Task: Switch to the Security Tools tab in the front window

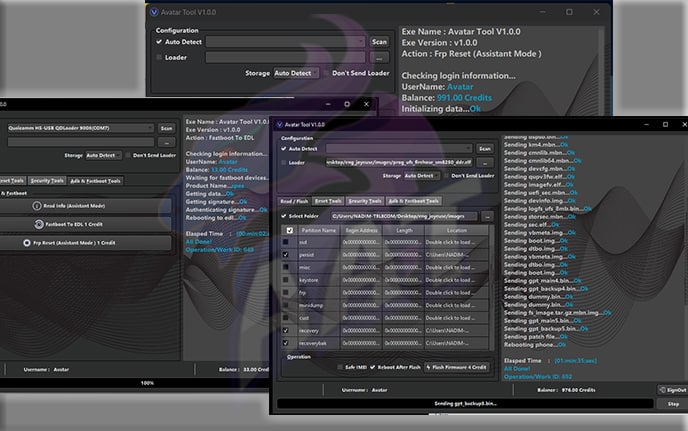Action: tap(365, 201)
